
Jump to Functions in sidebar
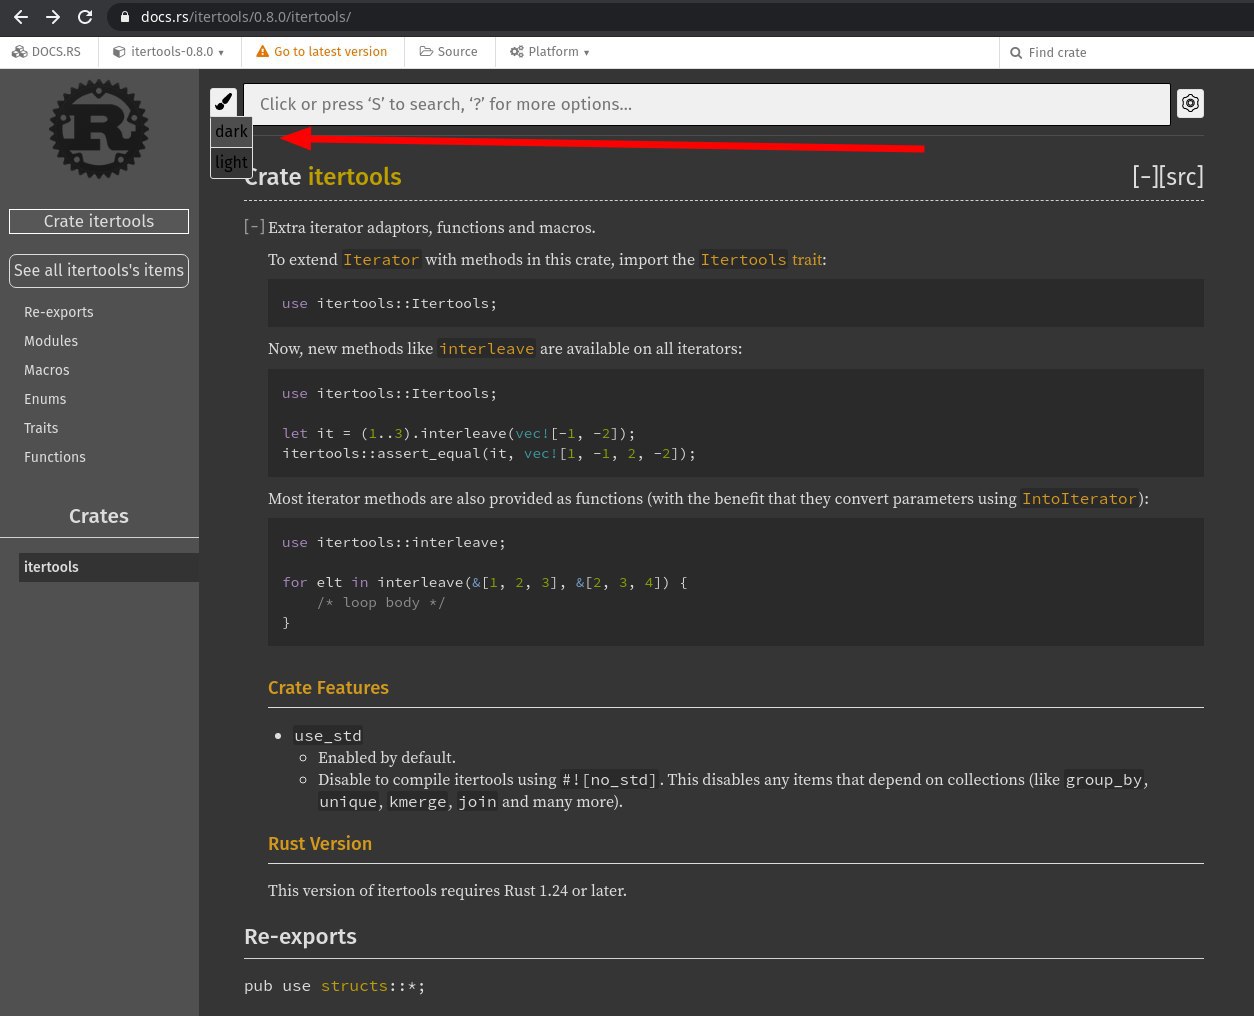pos(55,457)
